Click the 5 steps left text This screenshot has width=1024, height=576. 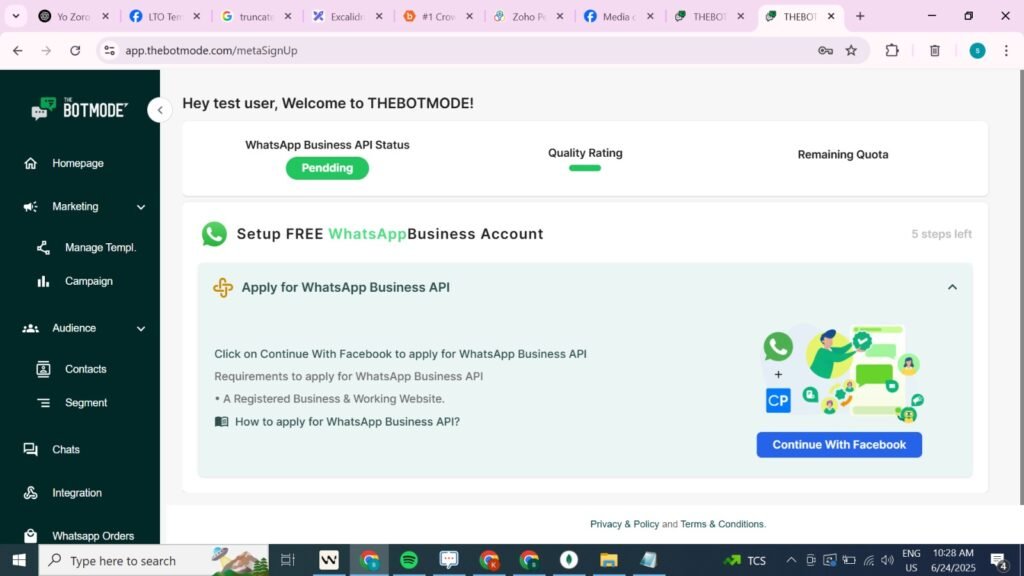click(941, 234)
